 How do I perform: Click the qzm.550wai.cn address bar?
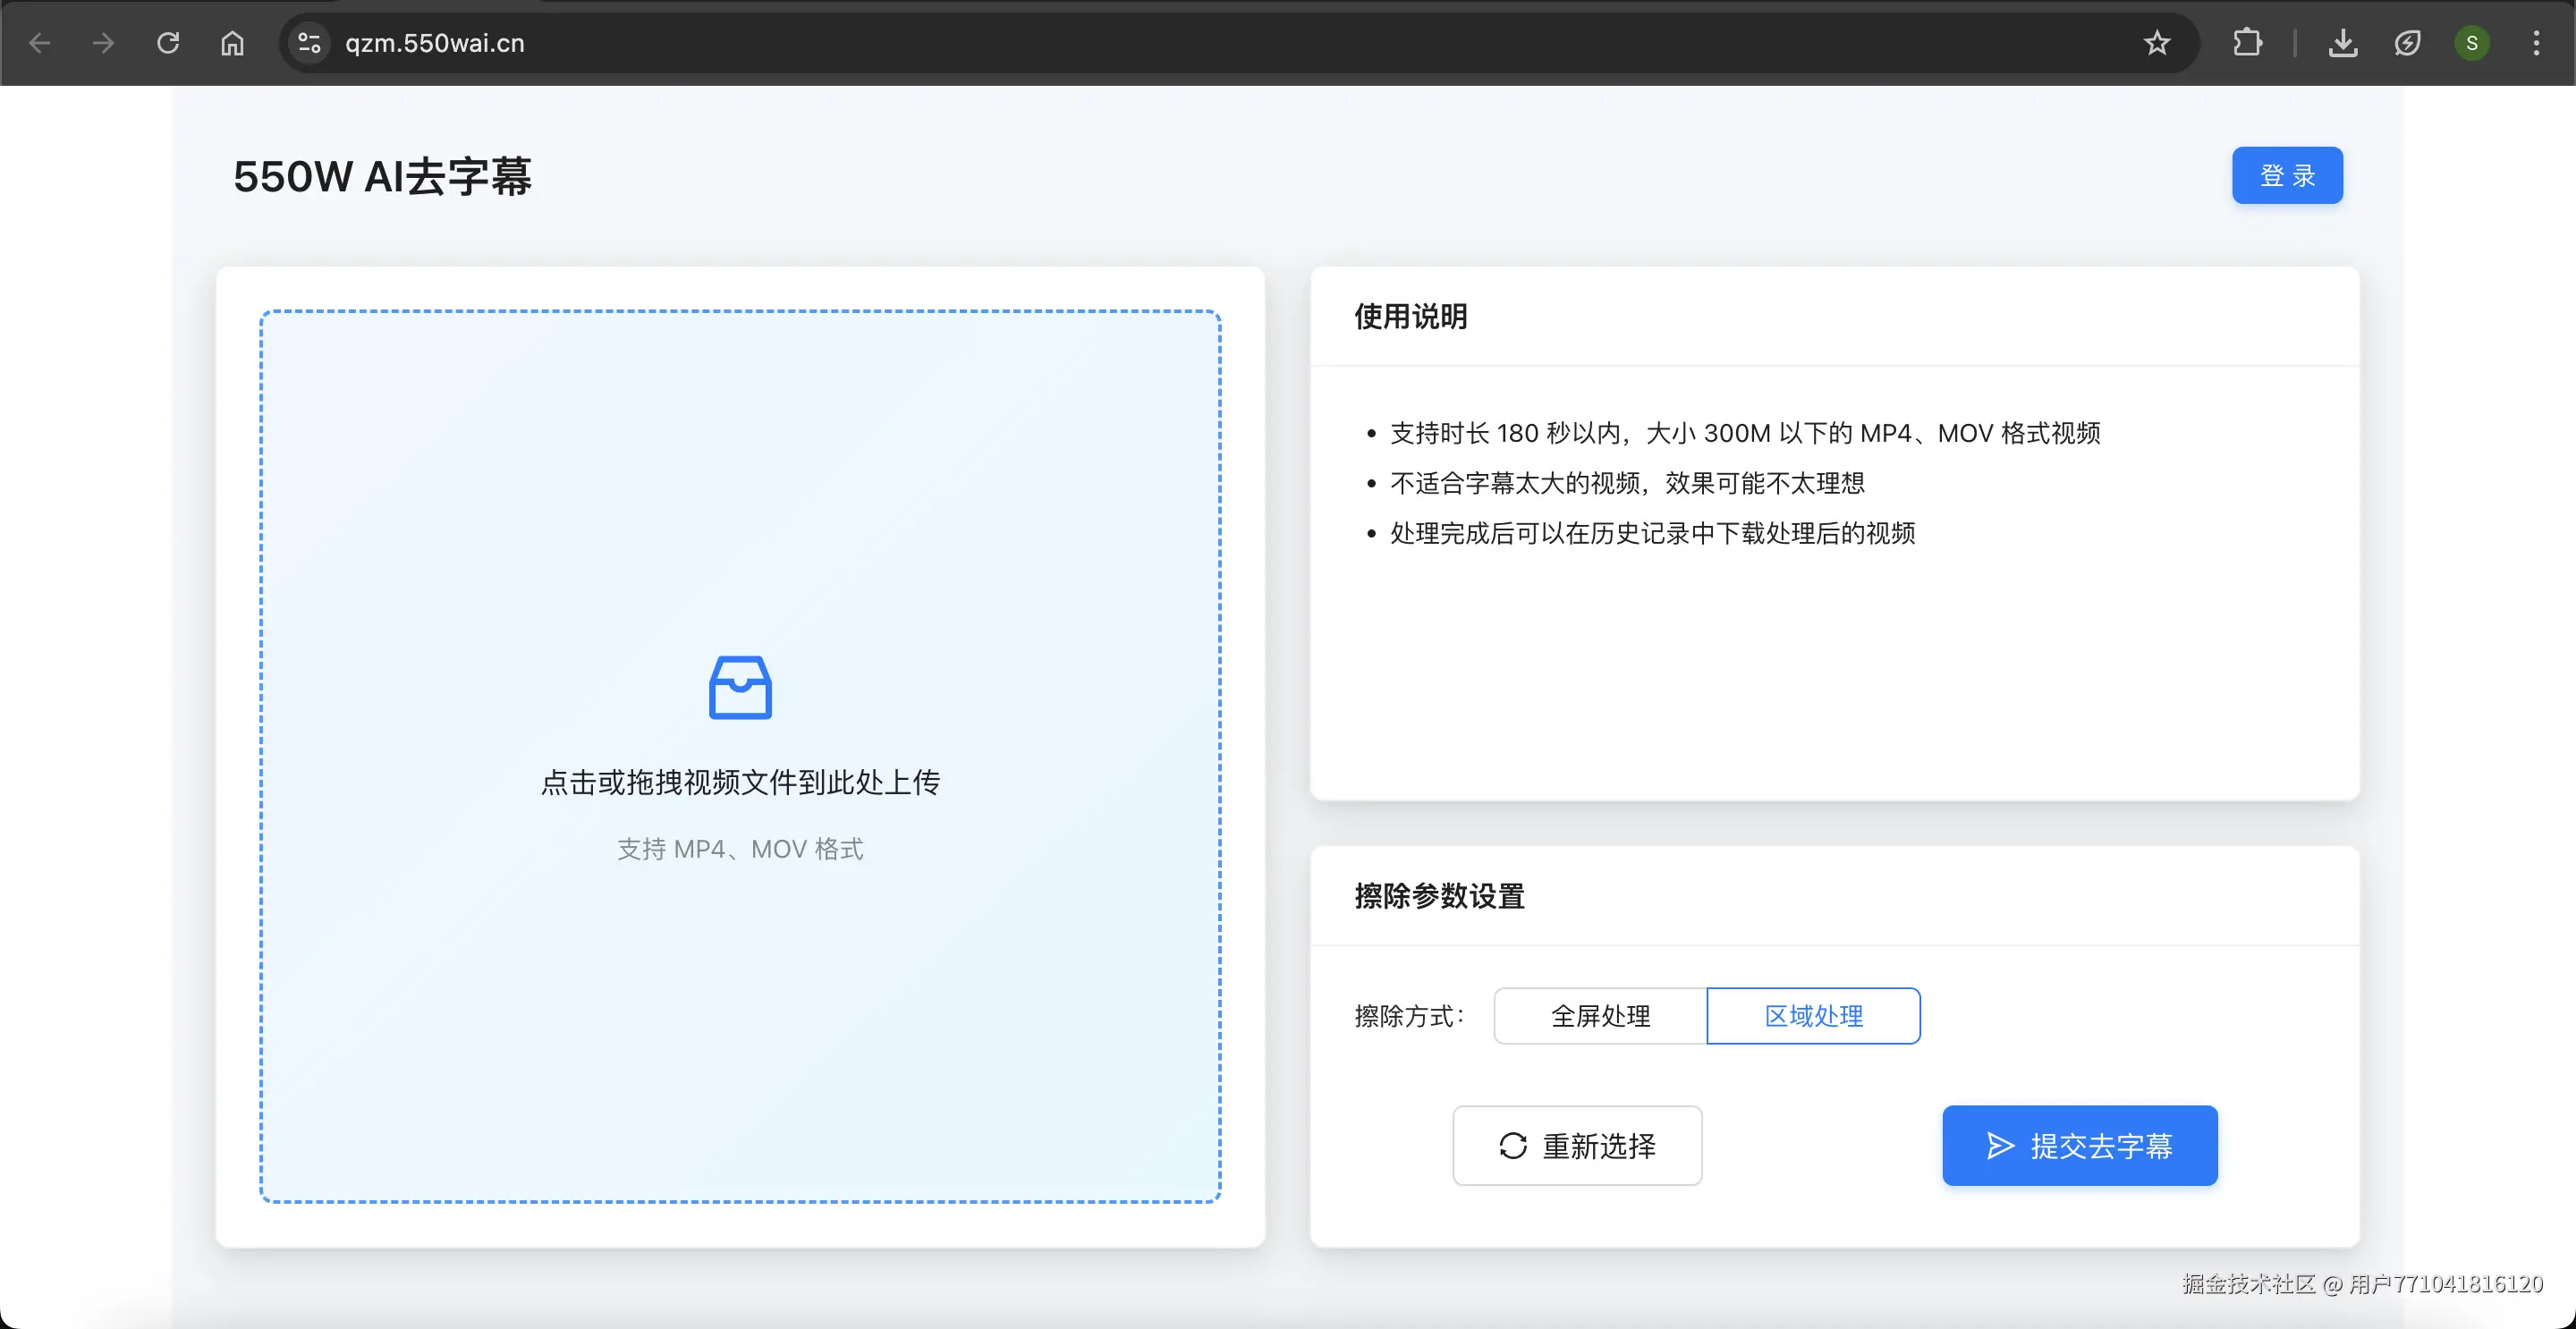tap(1200, 43)
